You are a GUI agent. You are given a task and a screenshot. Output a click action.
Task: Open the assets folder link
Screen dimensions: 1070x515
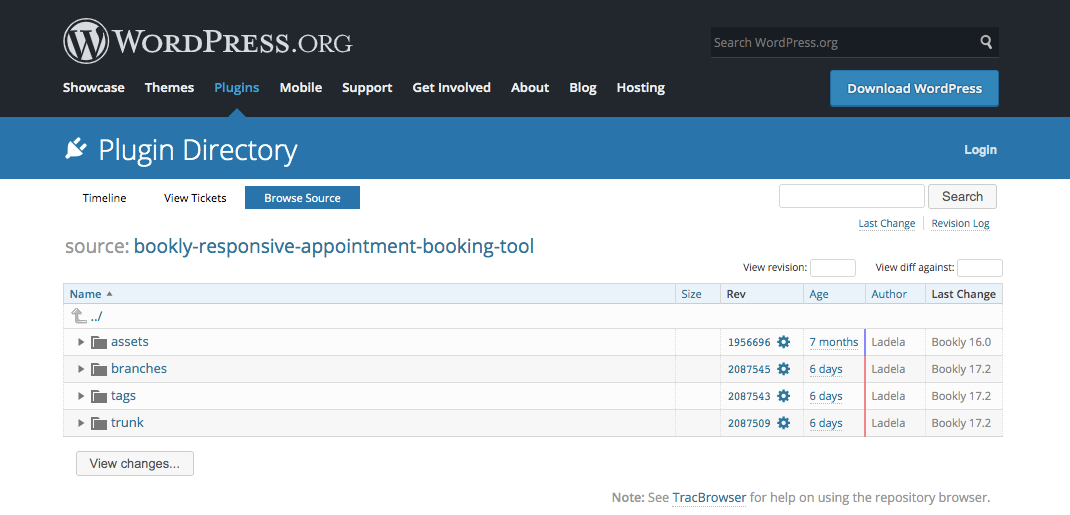click(130, 341)
